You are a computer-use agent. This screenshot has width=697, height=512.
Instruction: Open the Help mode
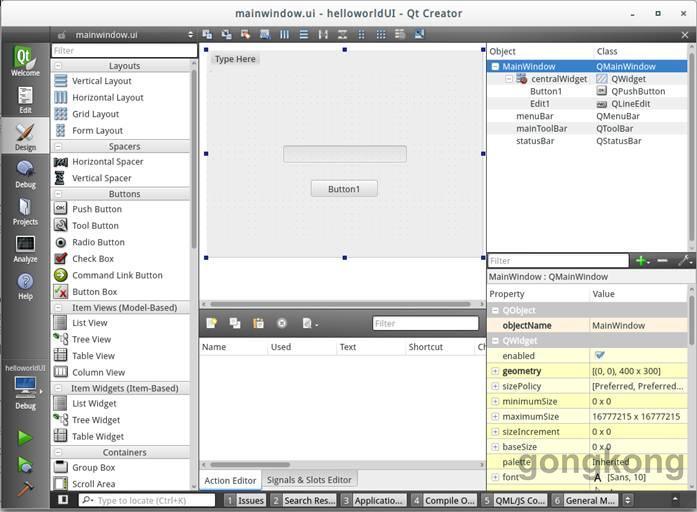25,286
